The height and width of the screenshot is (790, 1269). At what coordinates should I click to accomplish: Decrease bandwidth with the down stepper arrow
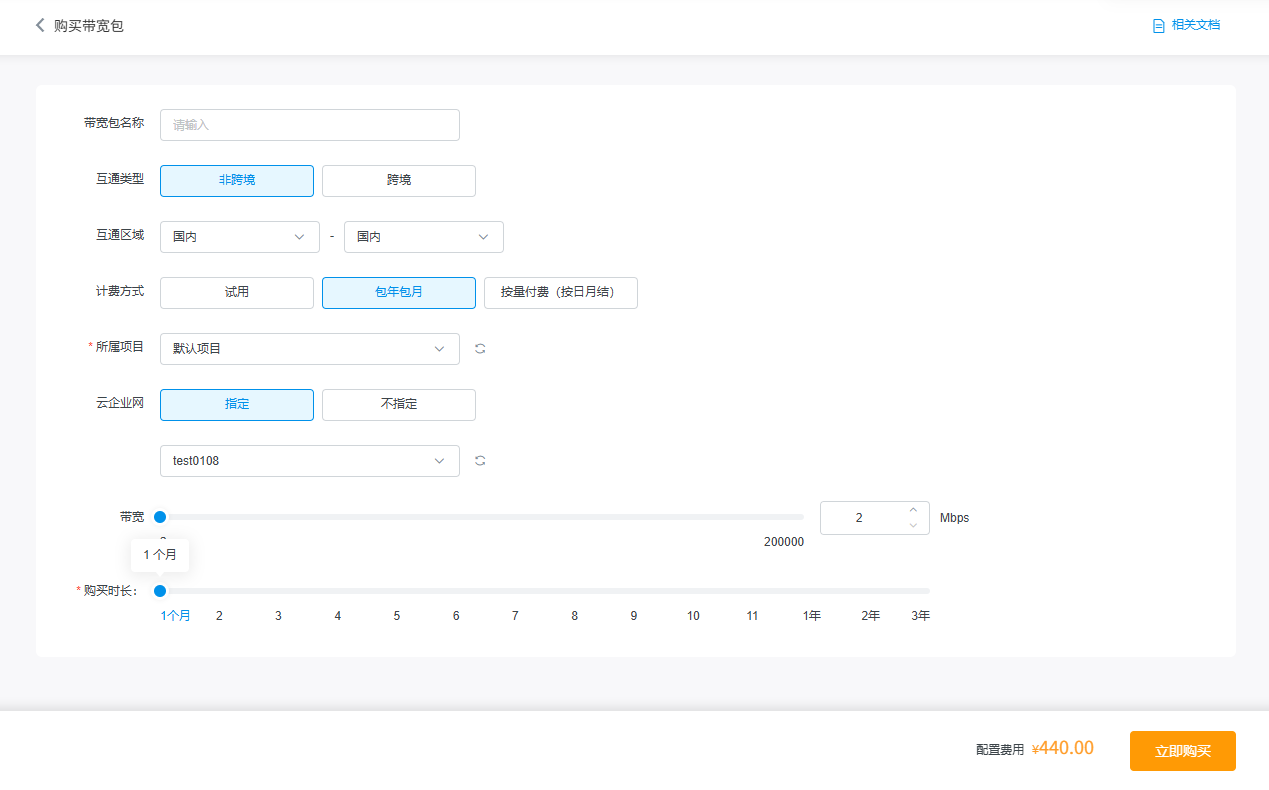coord(912,526)
